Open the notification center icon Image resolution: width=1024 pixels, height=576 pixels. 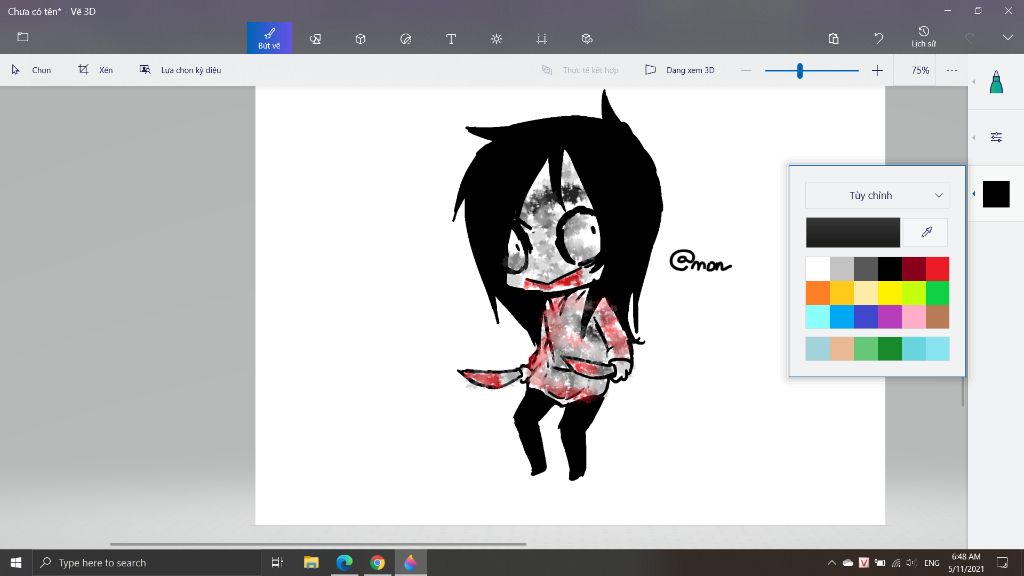pos(1002,562)
